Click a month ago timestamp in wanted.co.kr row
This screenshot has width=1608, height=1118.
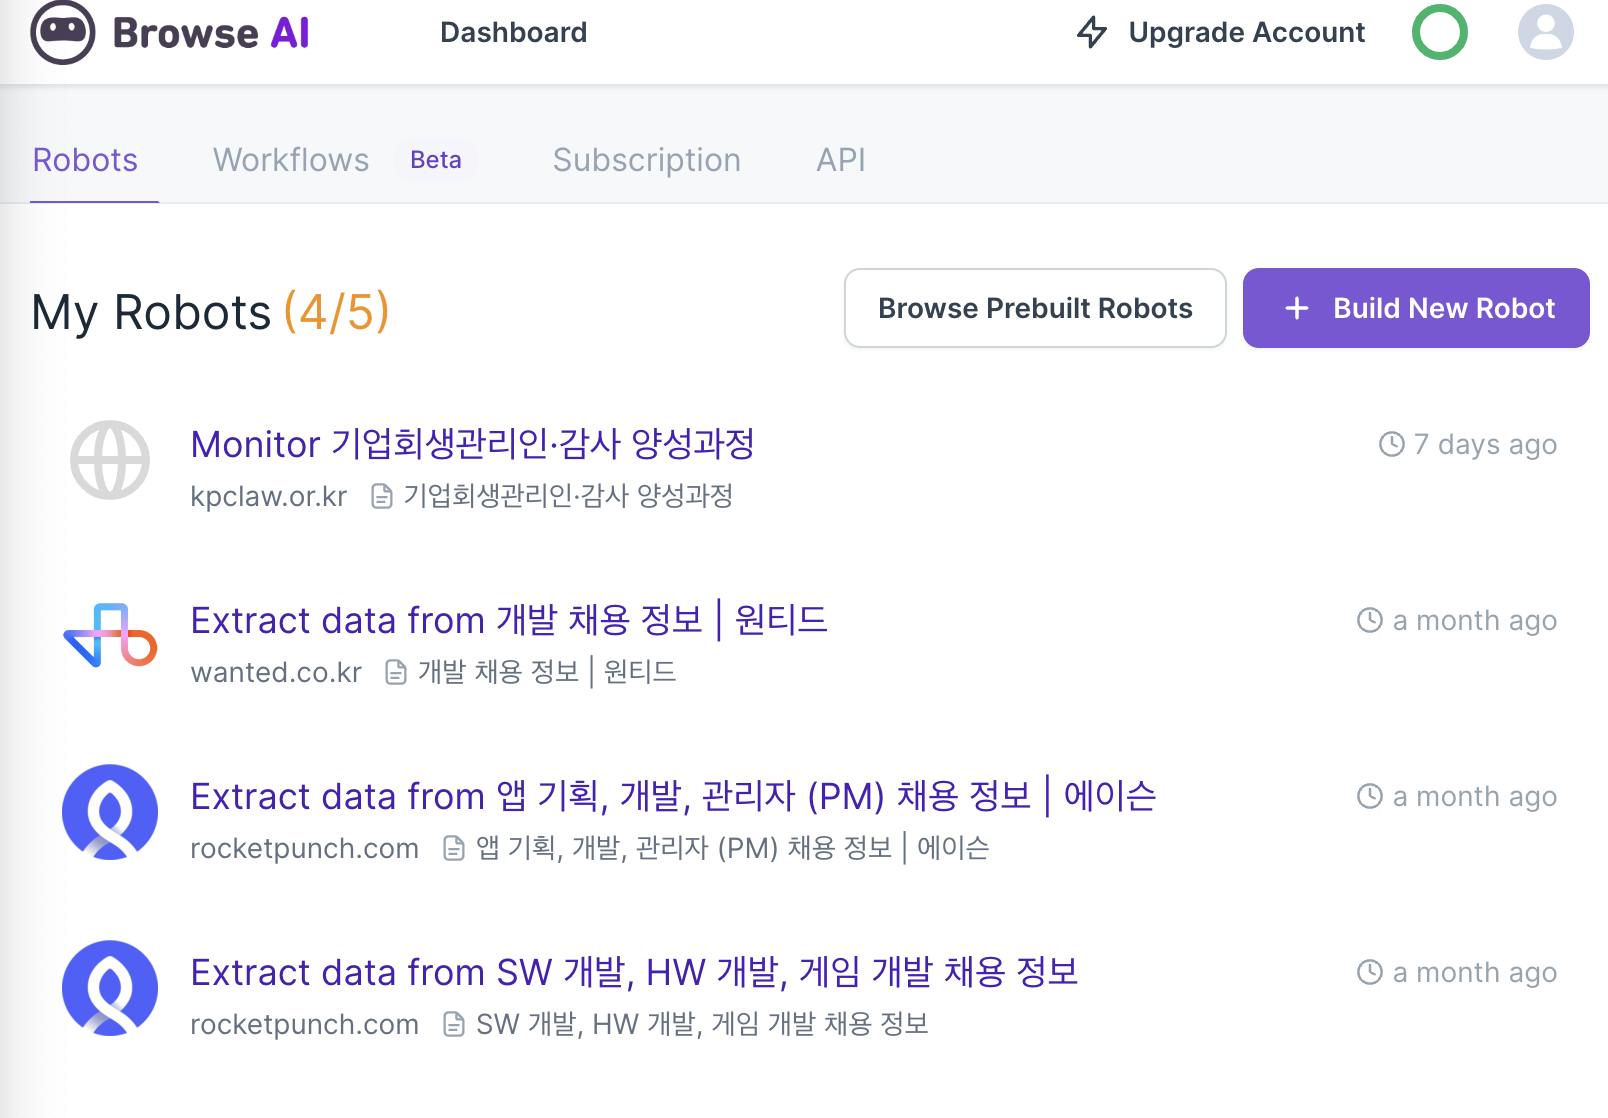(1475, 620)
